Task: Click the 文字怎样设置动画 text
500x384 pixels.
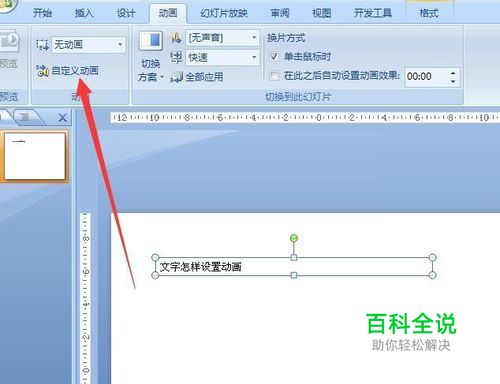Action: (x=201, y=267)
